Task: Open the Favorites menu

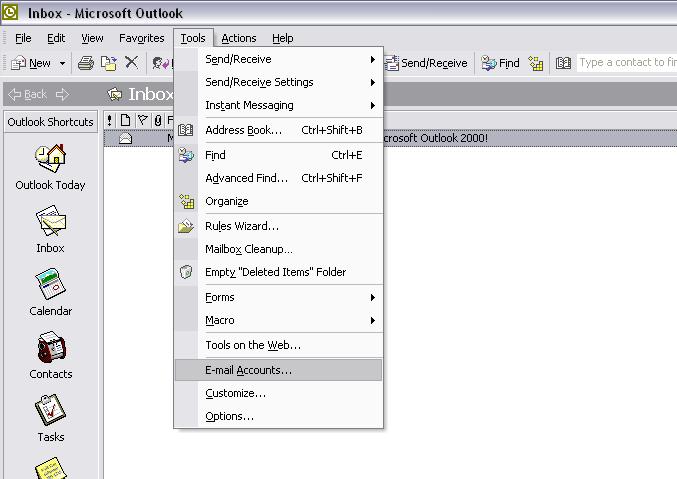Action: [x=142, y=38]
